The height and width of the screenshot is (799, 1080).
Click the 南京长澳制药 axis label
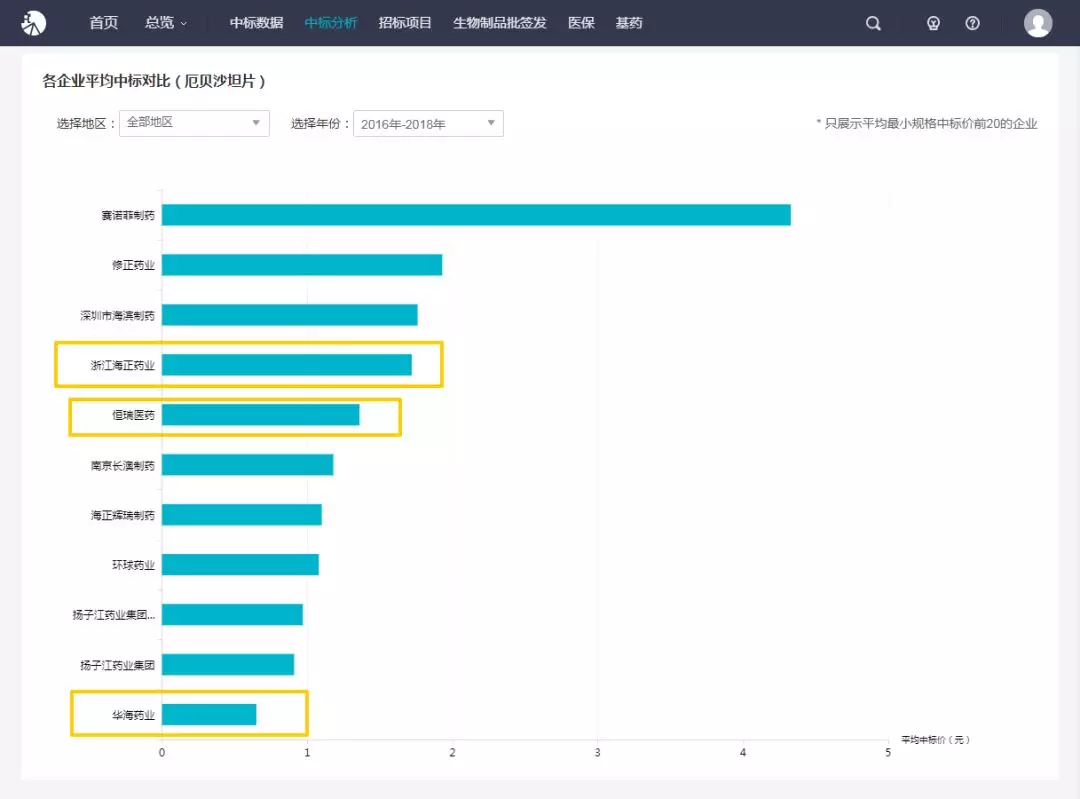coord(123,466)
